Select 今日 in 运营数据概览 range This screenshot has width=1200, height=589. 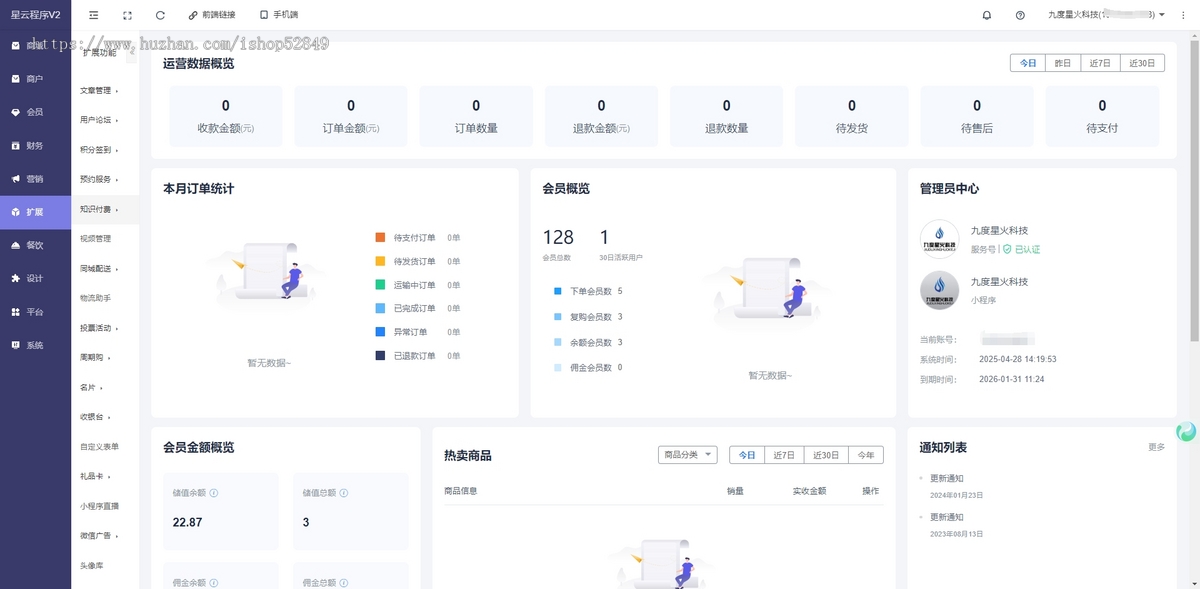(1028, 63)
